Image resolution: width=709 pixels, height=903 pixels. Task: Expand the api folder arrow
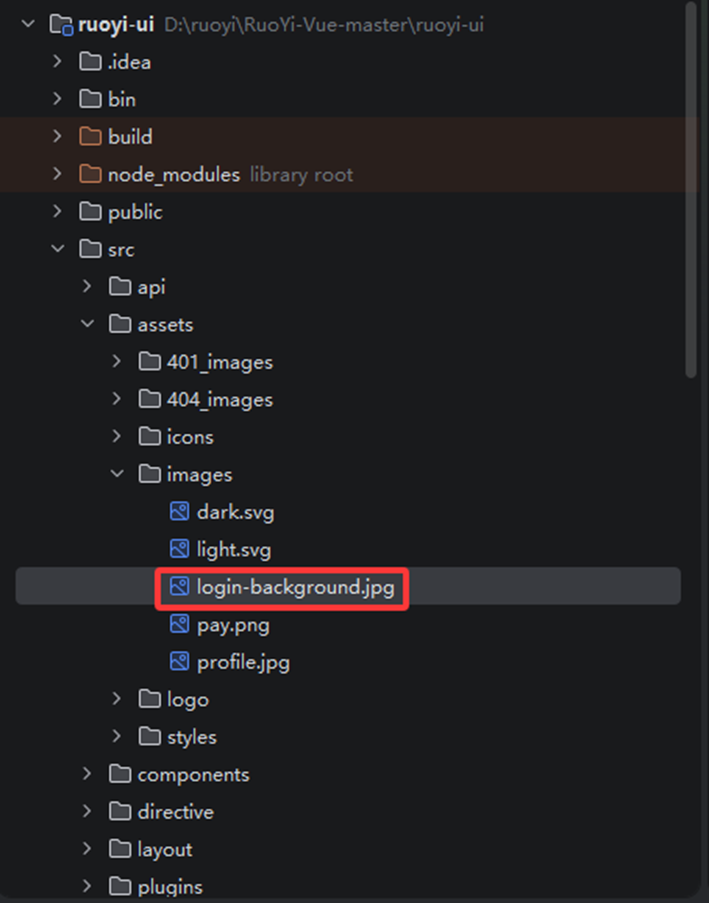87,286
